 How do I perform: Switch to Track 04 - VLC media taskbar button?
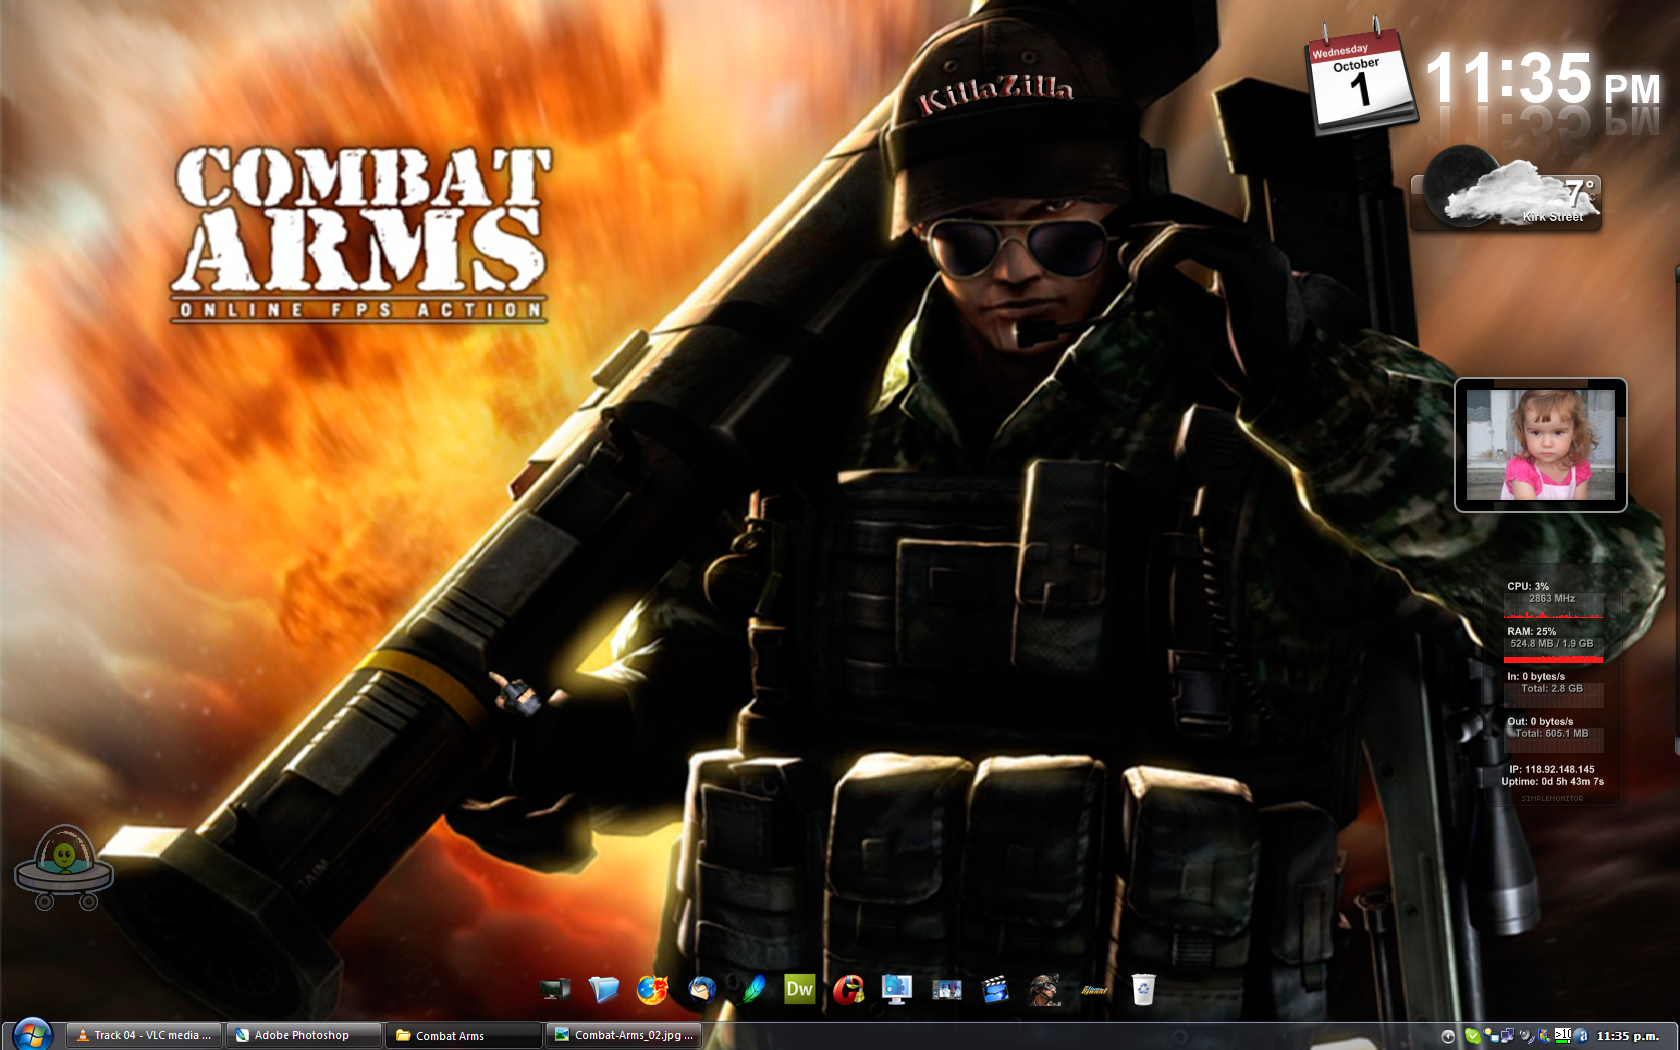tap(144, 1035)
